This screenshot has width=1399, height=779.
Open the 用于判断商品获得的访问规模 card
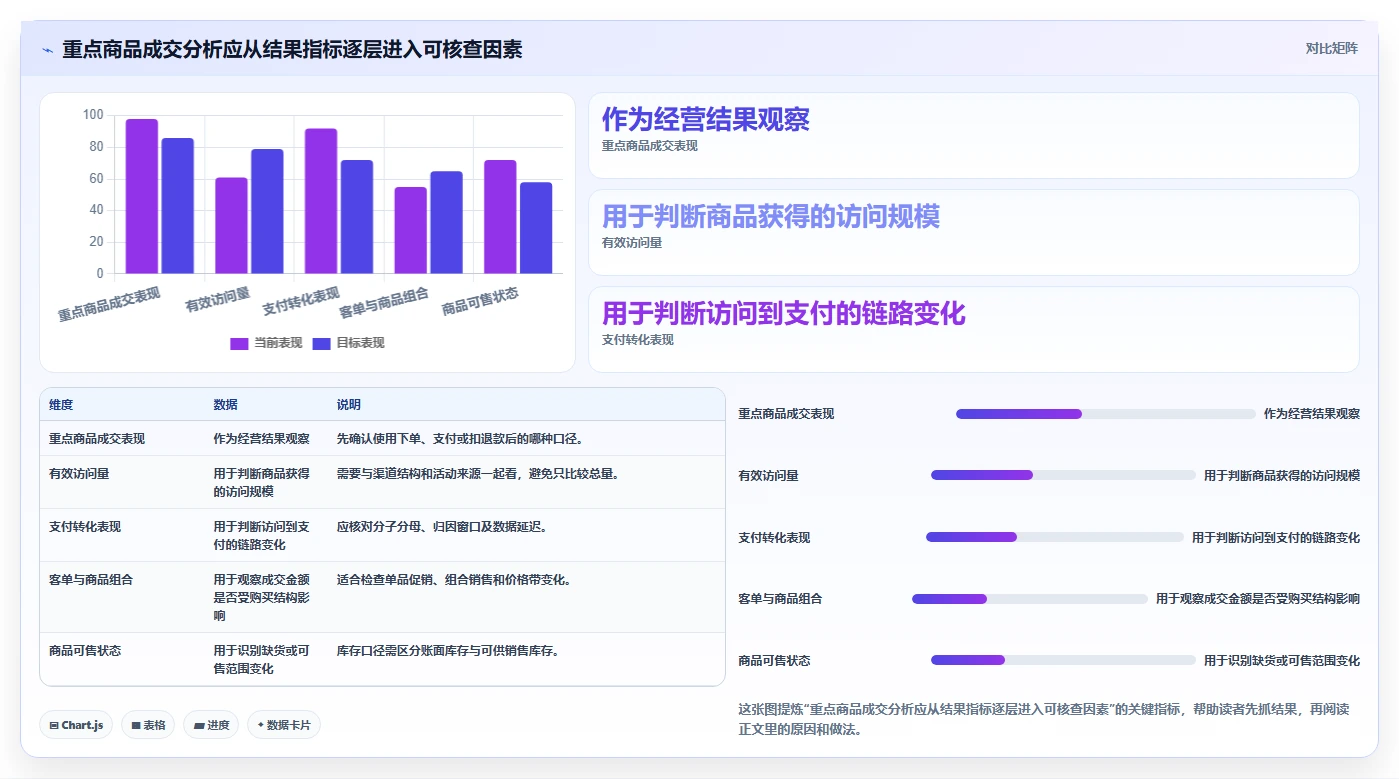pos(974,233)
